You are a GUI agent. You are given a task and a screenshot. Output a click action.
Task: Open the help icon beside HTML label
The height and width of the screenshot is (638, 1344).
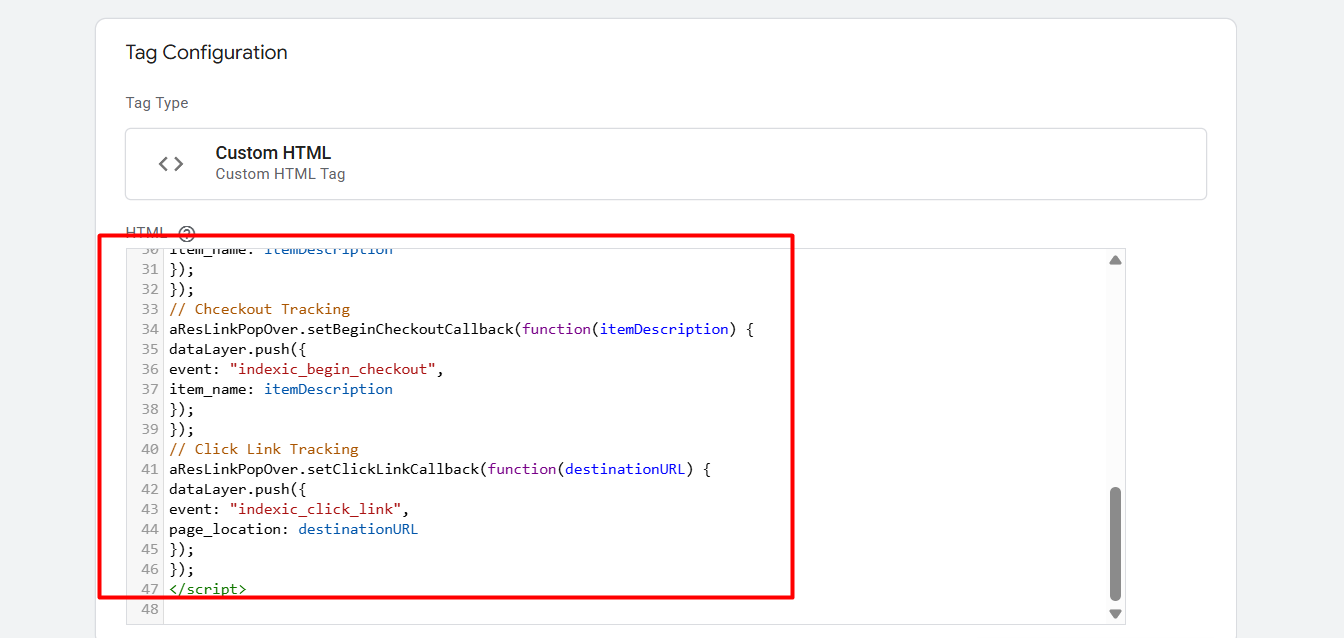click(x=186, y=234)
